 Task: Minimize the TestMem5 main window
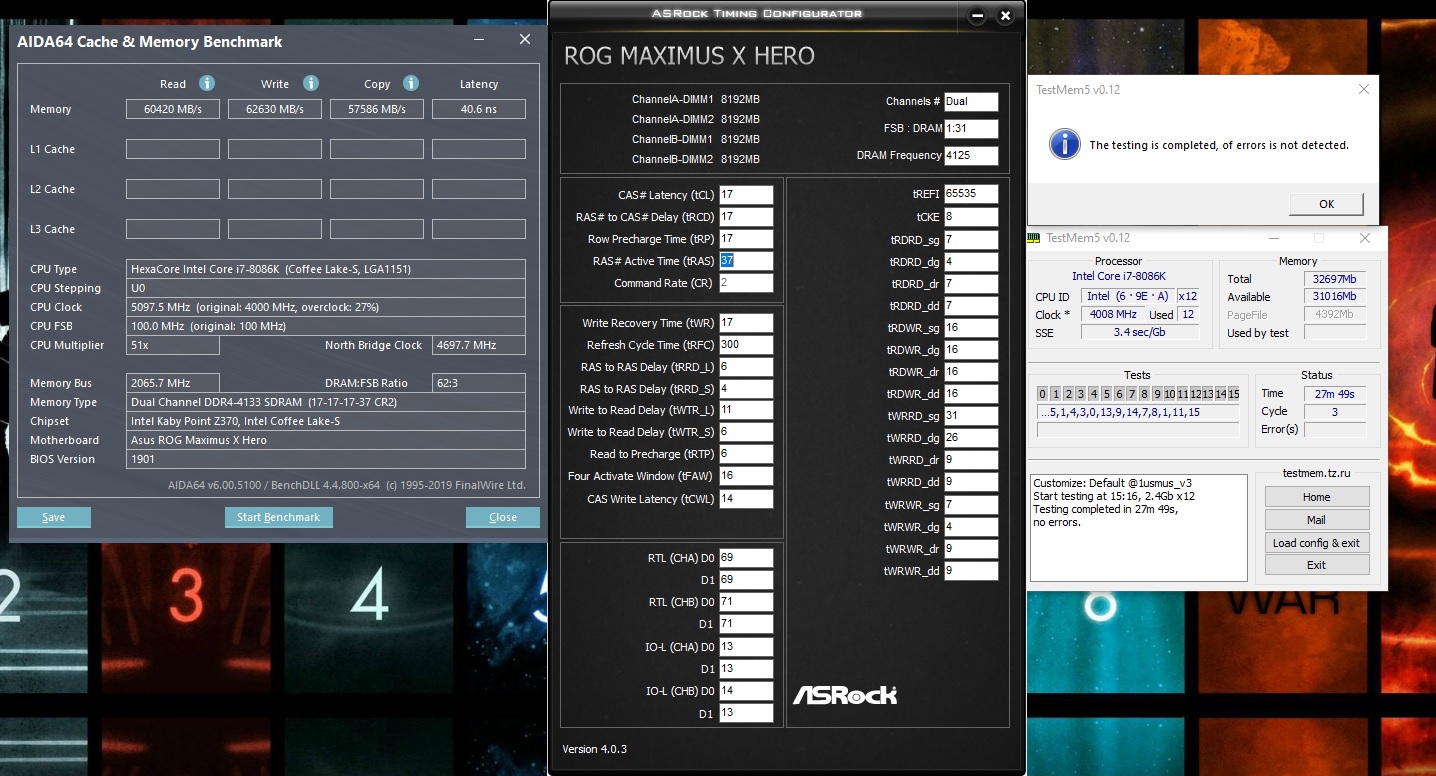pyautogui.click(x=1274, y=238)
